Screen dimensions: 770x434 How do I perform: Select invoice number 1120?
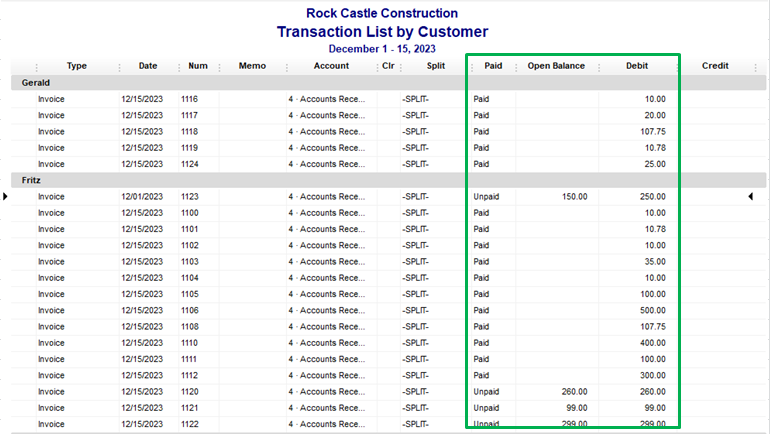click(190, 391)
